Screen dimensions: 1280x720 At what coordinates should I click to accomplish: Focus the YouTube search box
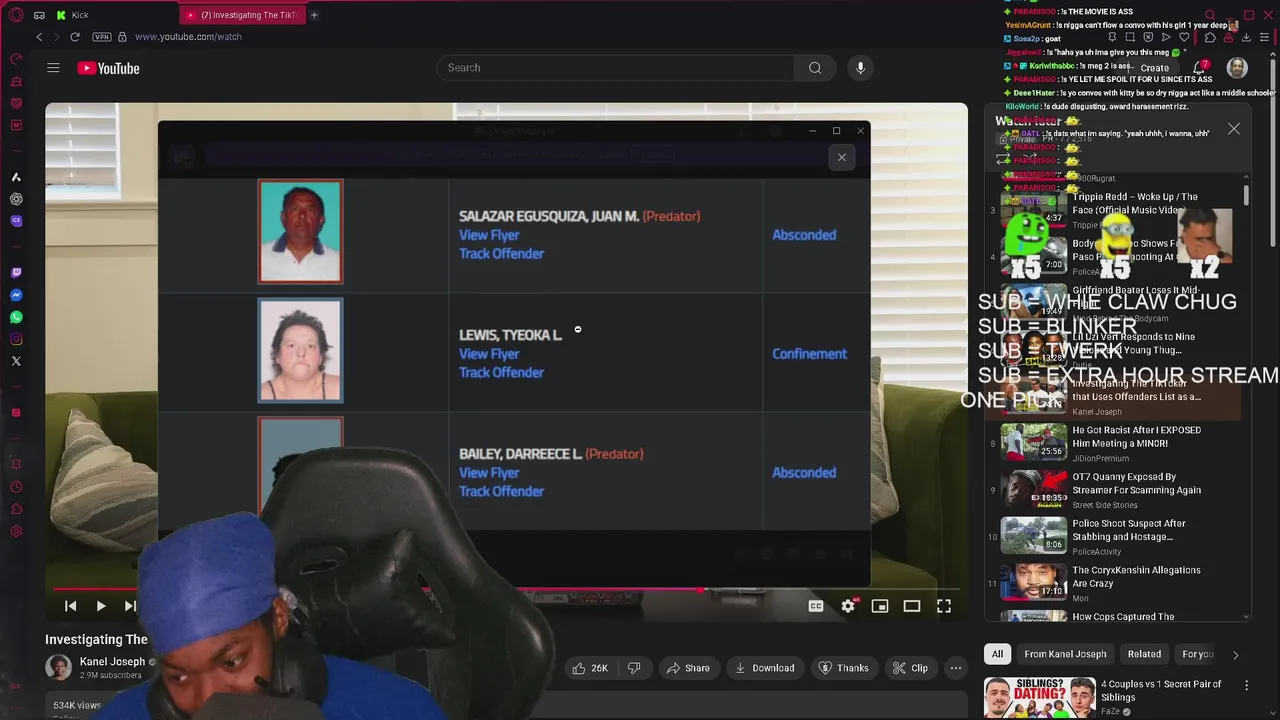(x=615, y=68)
